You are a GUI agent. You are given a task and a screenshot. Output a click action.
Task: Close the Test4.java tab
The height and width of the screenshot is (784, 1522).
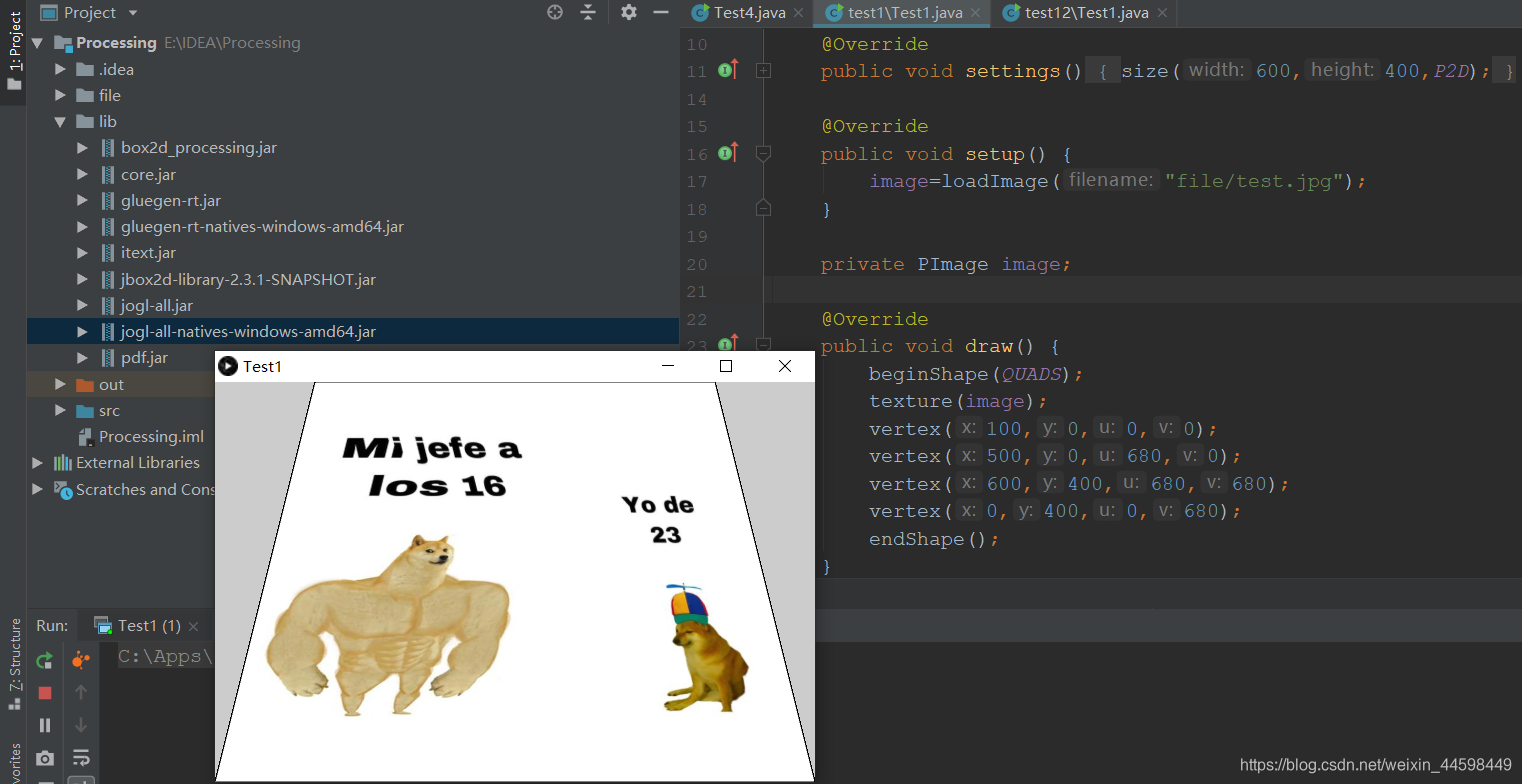(798, 13)
